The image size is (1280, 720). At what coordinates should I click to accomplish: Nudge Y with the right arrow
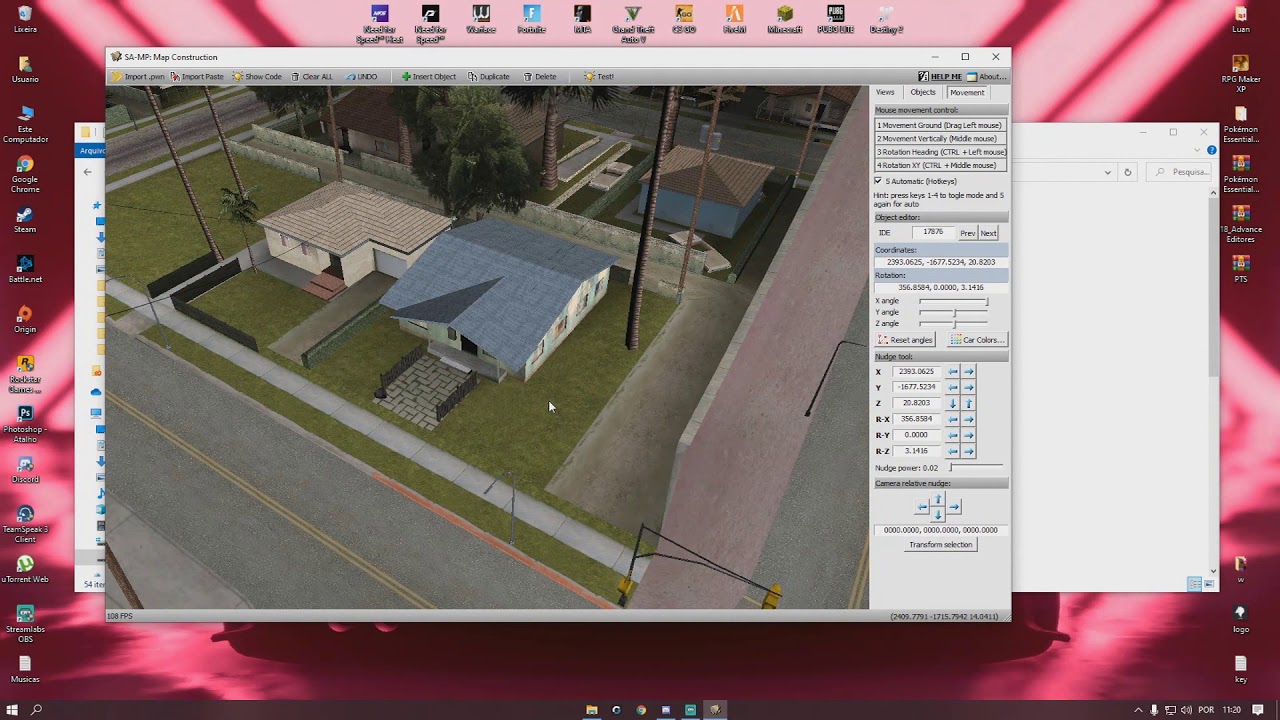pos(968,387)
